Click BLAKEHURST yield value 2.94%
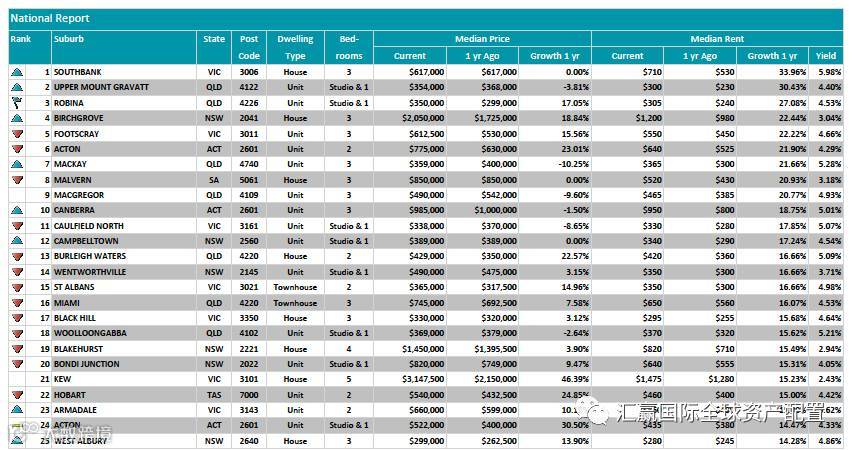This screenshot has height=450, width=853. coord(830,349)
